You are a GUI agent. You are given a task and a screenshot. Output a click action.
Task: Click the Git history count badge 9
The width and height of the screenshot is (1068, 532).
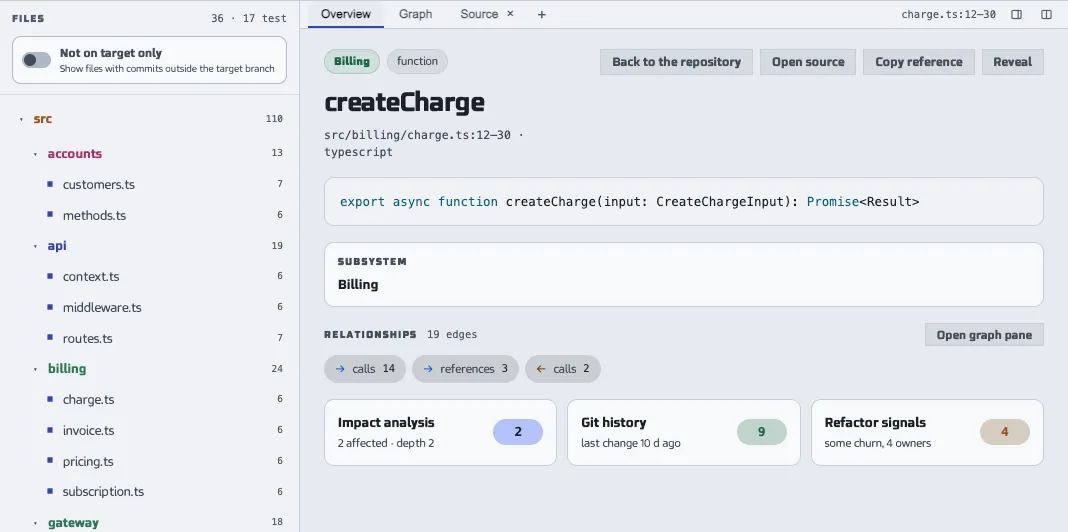coord(761,432)
